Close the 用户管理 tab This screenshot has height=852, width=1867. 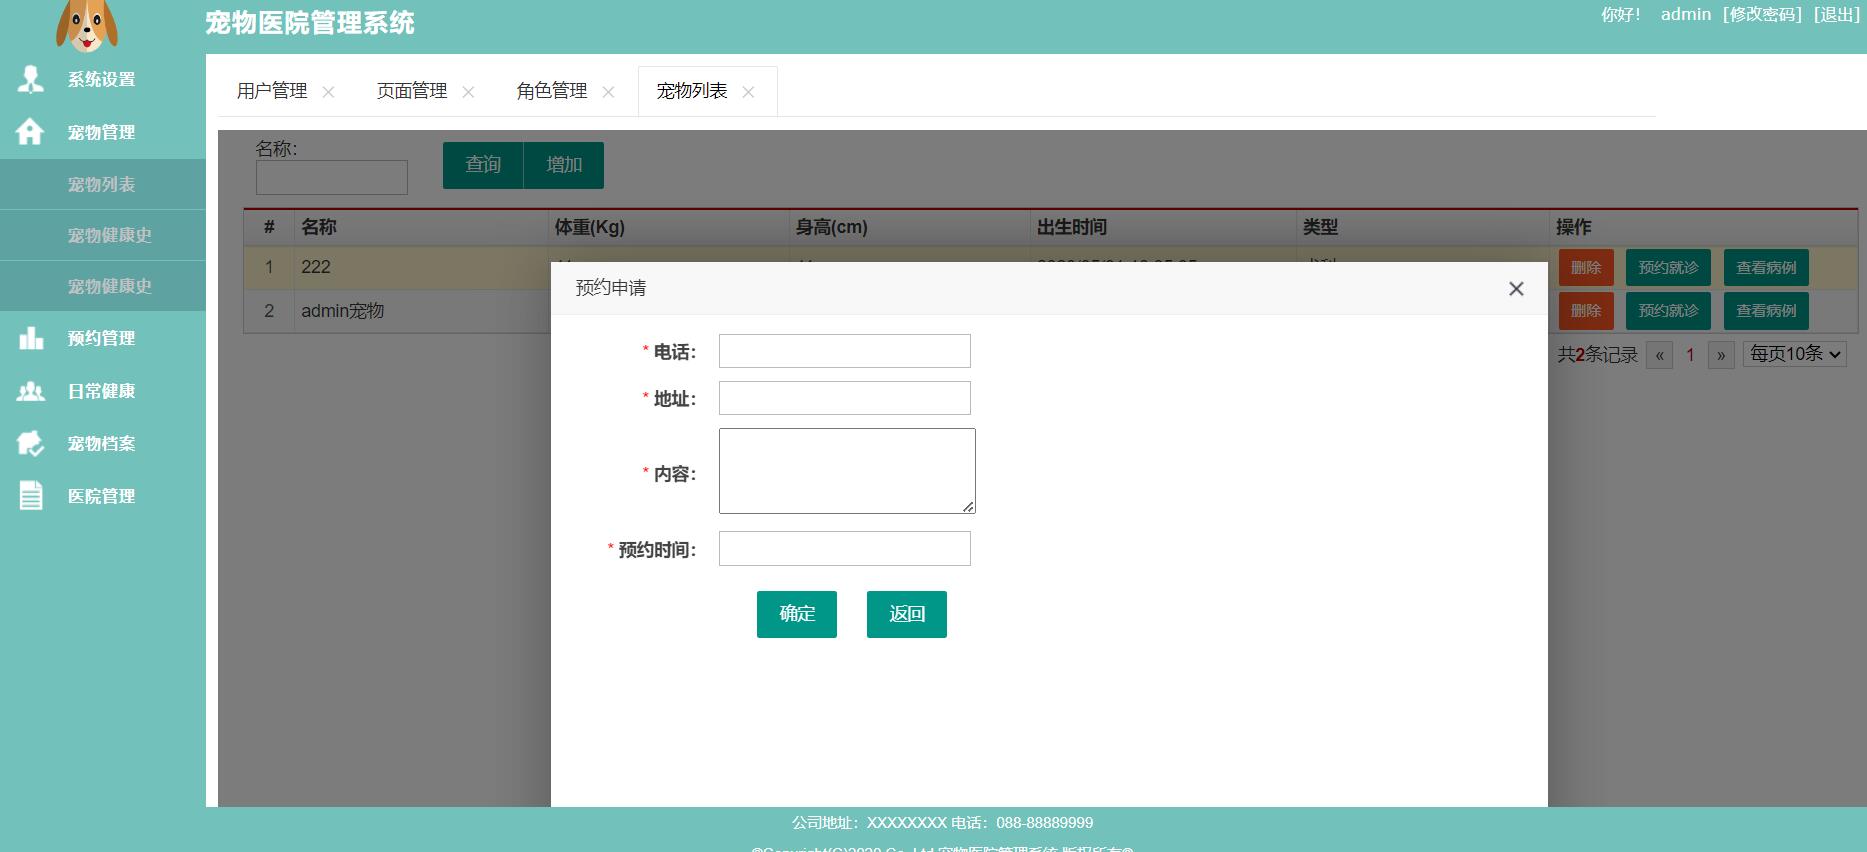[328, 92]
